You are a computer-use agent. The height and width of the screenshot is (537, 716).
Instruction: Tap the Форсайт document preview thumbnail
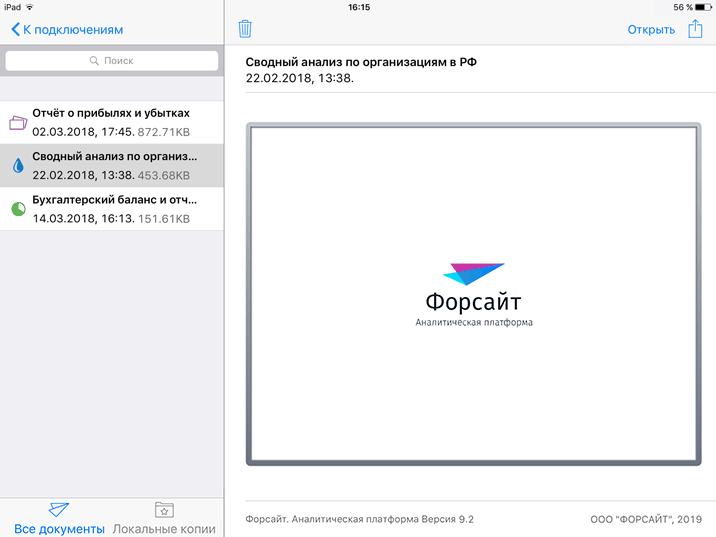[x=474, y=294]
